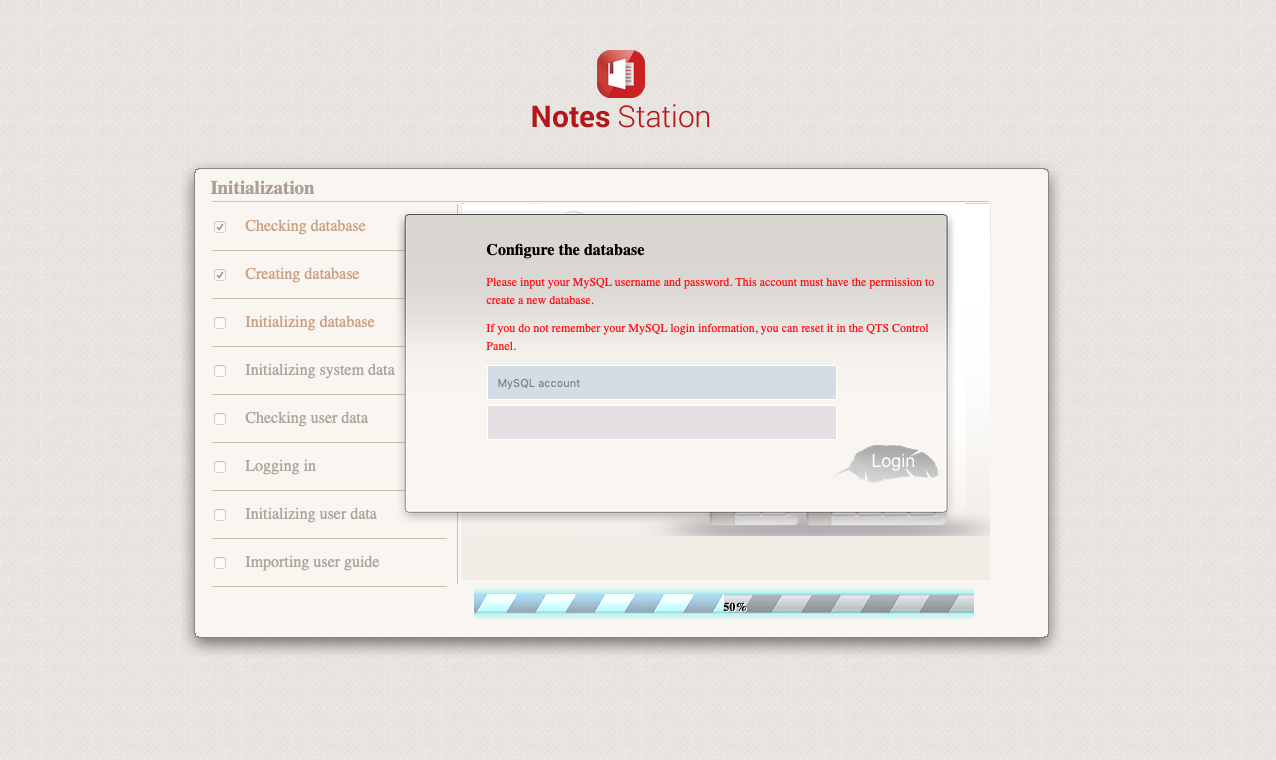Viewport: 1276px width, 760px height.
Task: Toggle the Importing user guide checkbox
Action: (220, 563)
